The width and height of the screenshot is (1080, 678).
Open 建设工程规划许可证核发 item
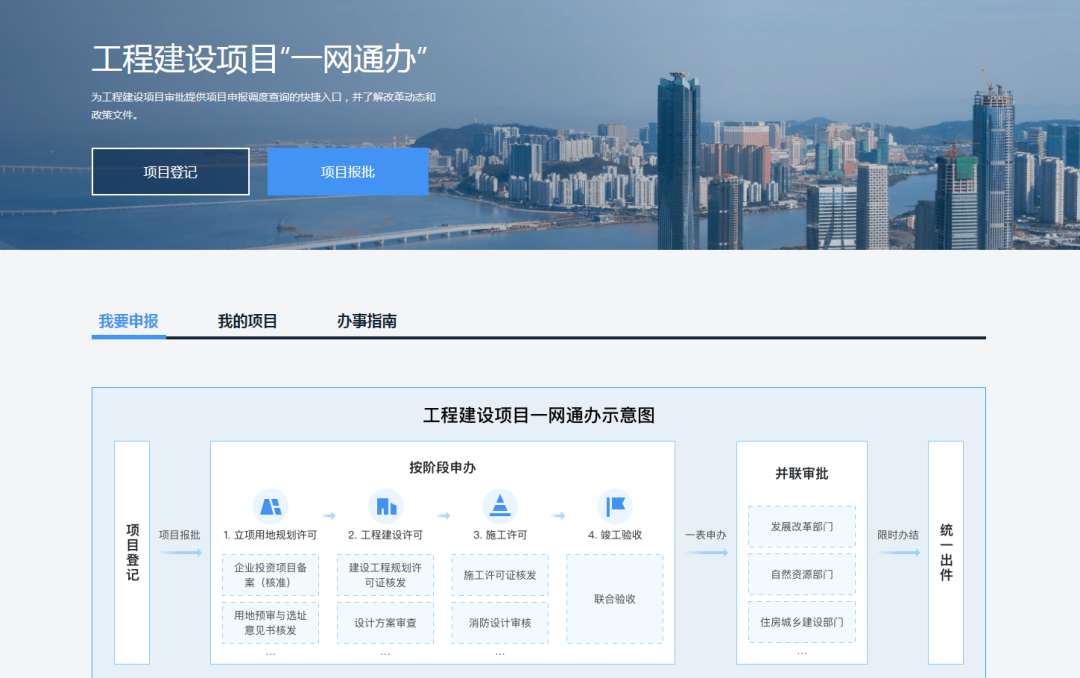386,575
